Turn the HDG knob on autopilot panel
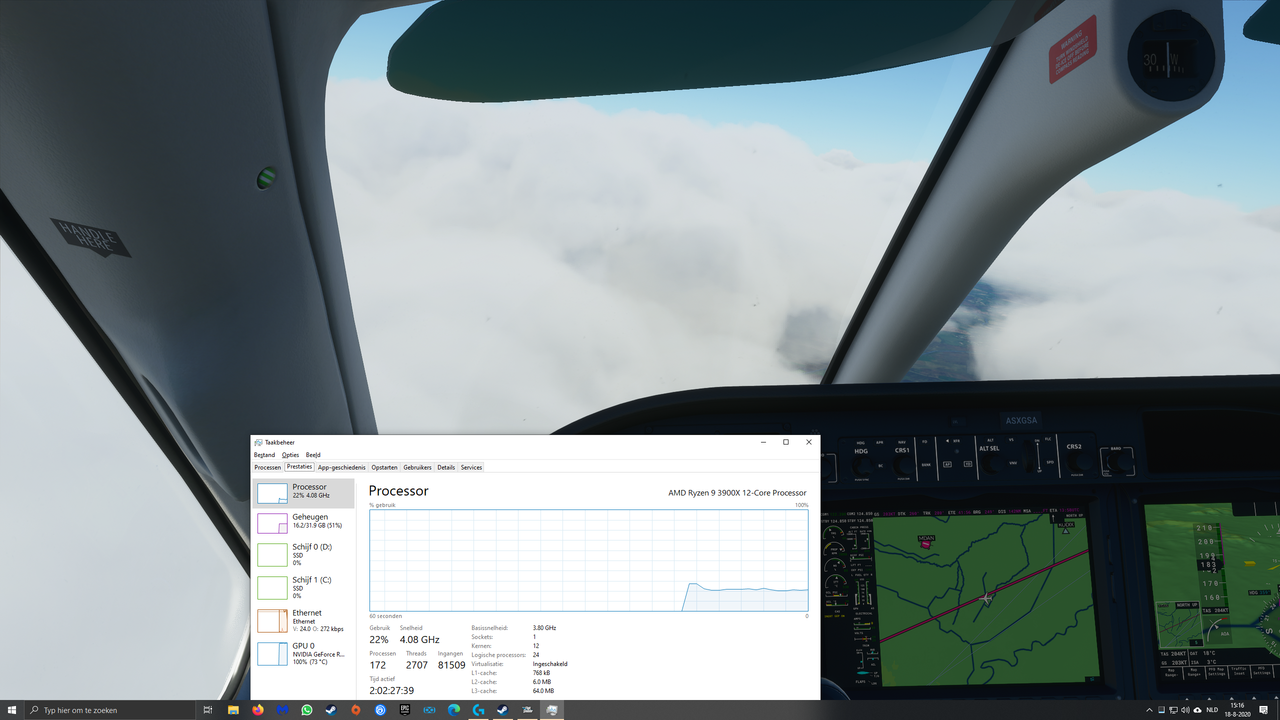 point(861,466)
